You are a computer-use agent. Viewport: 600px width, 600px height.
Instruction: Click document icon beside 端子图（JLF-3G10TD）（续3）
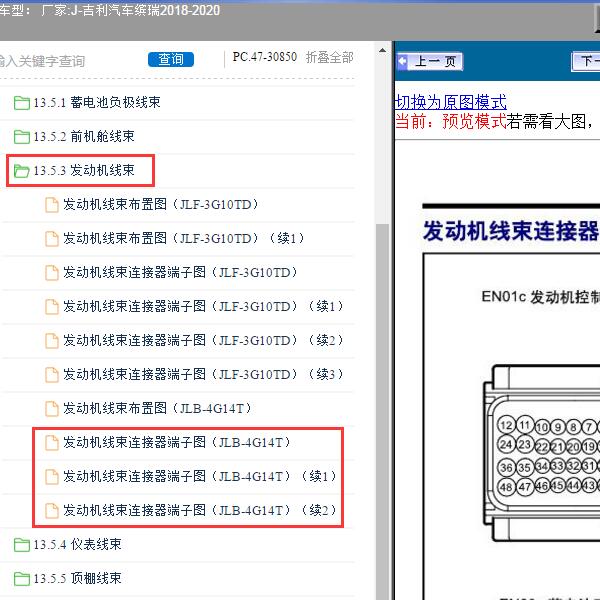click(52, 375)
